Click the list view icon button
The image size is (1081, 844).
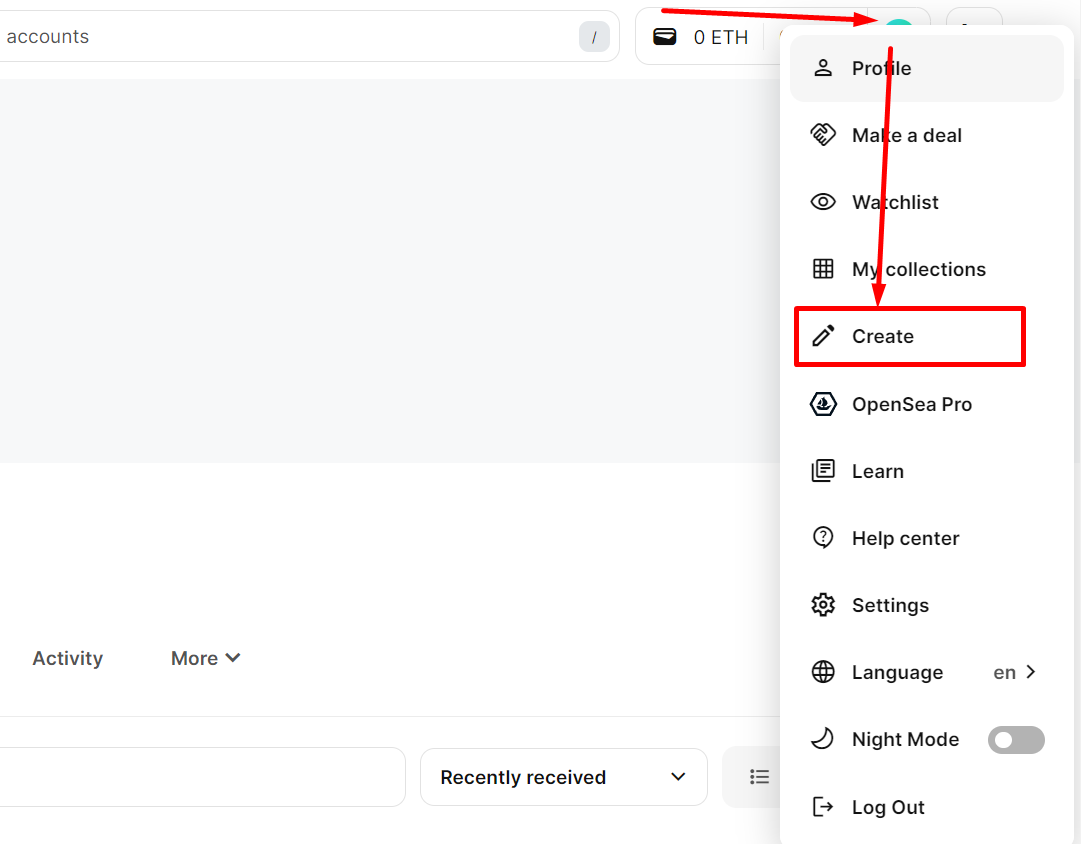click(x=760, y=777)
